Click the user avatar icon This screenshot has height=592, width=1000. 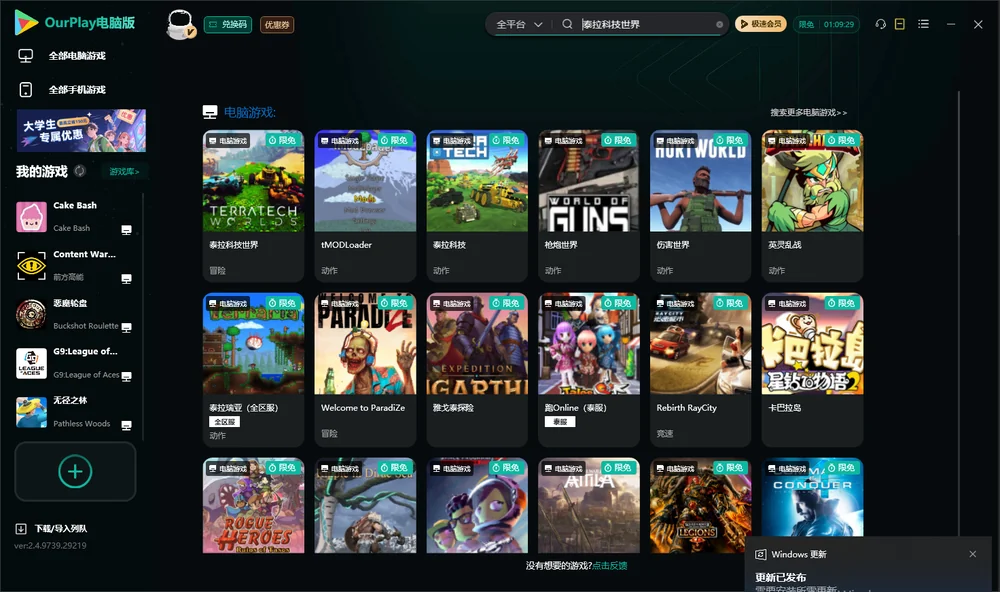(180, 25)
